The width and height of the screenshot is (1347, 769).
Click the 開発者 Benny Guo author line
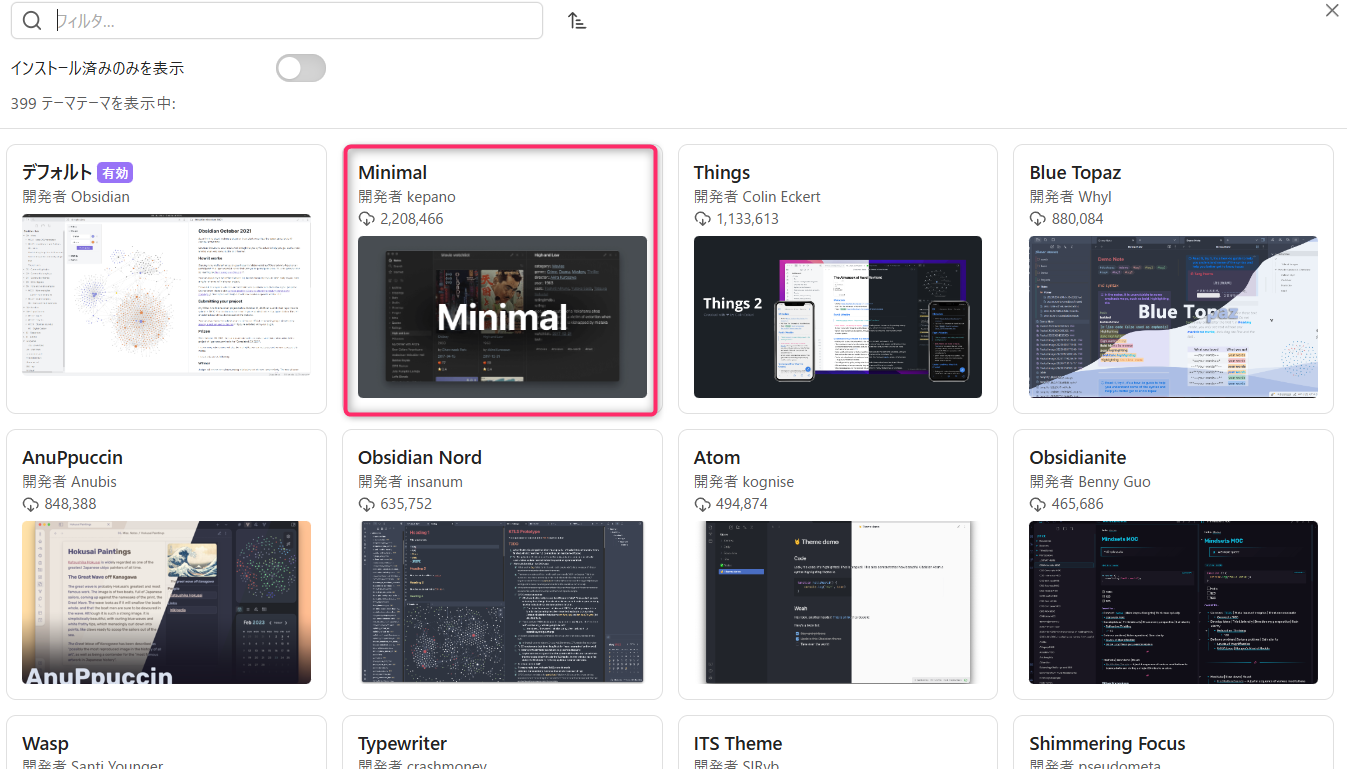[x=1090, y=481]
